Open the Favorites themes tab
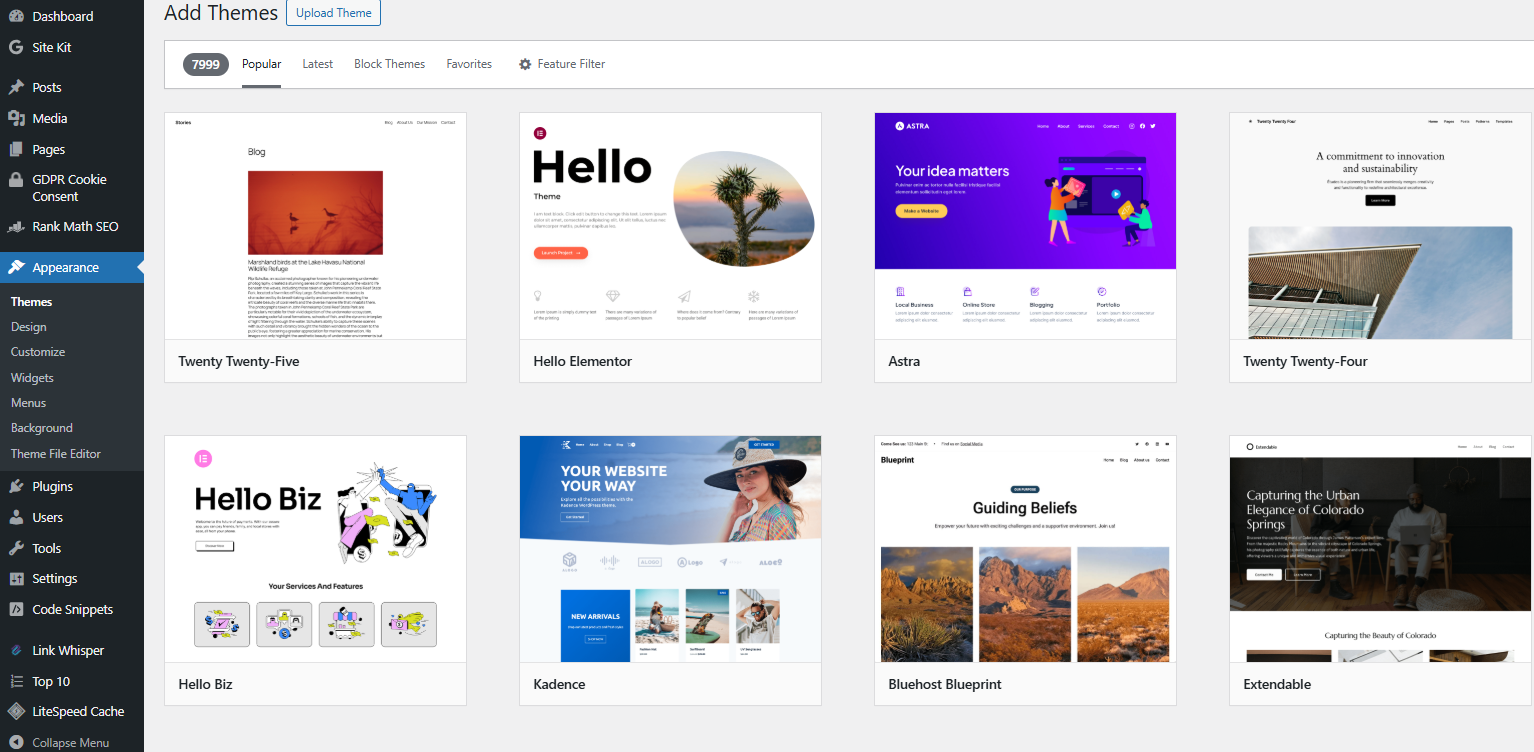1534x752 pixels. (x=469, y=64)
